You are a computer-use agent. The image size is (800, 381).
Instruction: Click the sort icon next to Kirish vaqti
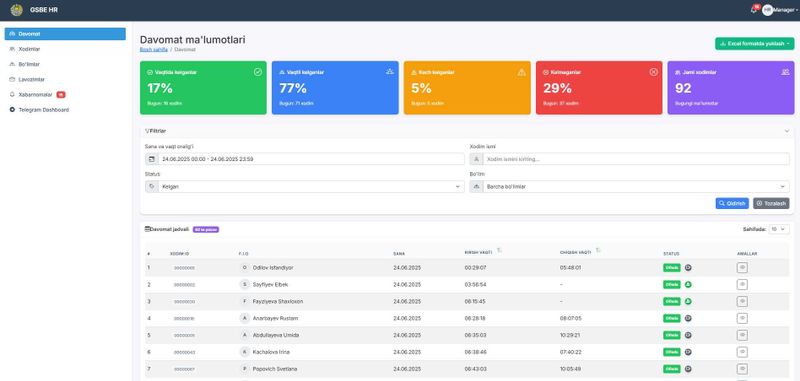click(x=499, y=250)
